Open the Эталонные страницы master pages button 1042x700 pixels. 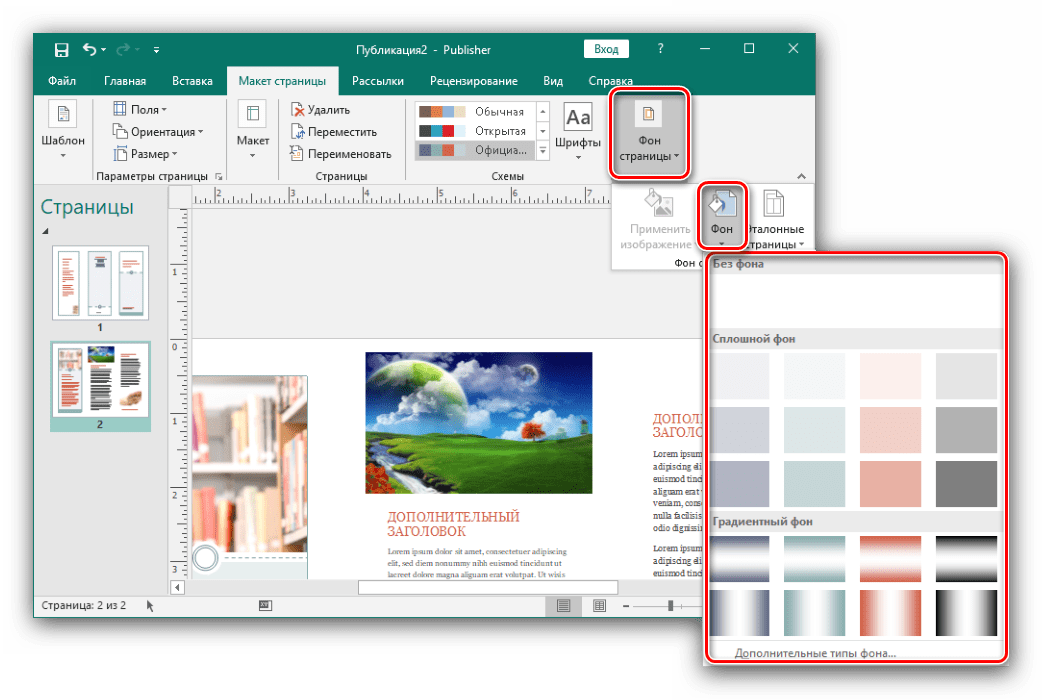point(775,219)
